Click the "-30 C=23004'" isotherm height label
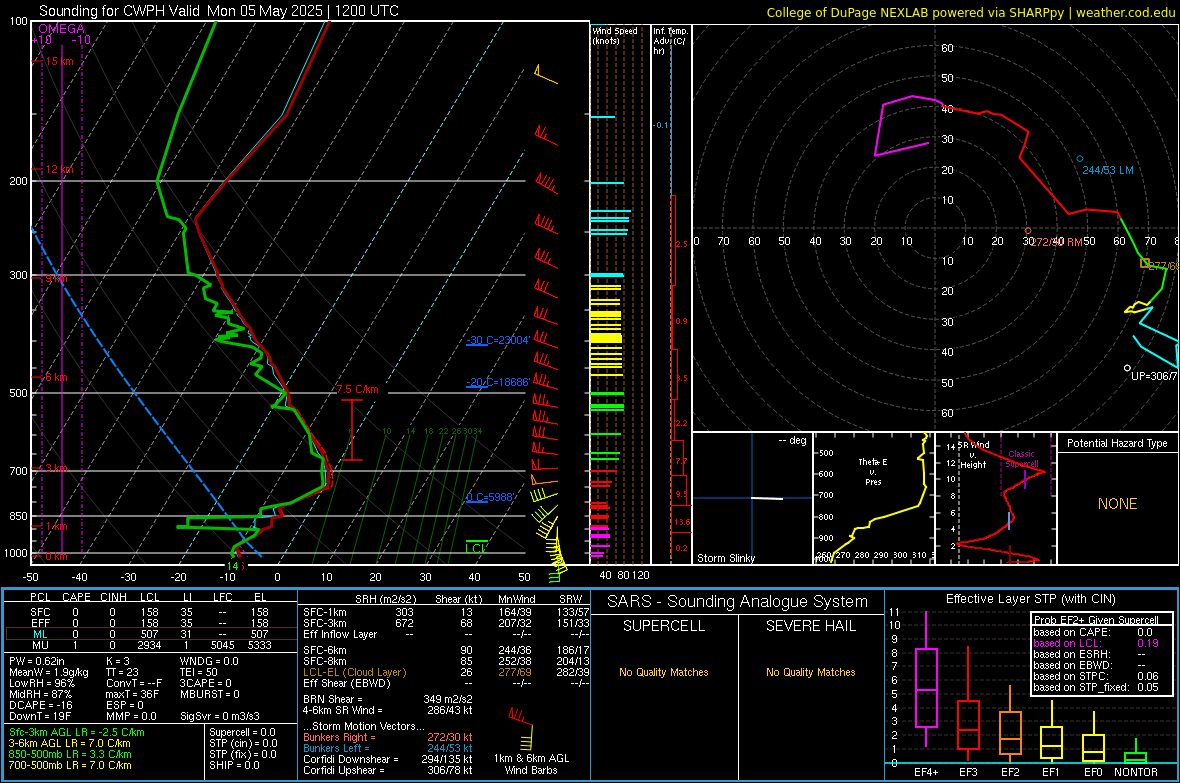 pos(497,340)
